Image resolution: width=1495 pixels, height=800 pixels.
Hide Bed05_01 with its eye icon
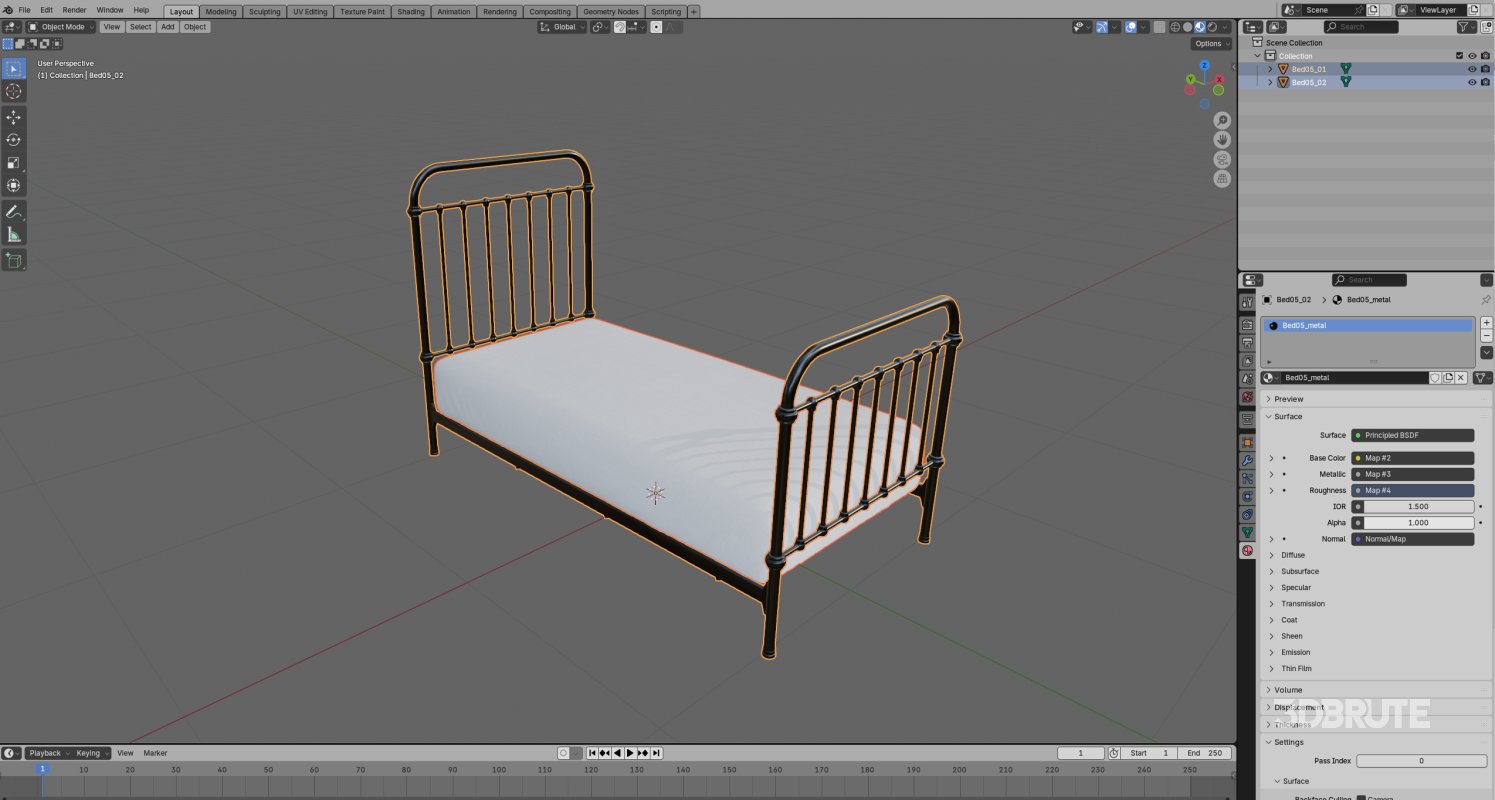click(1472, 69)
